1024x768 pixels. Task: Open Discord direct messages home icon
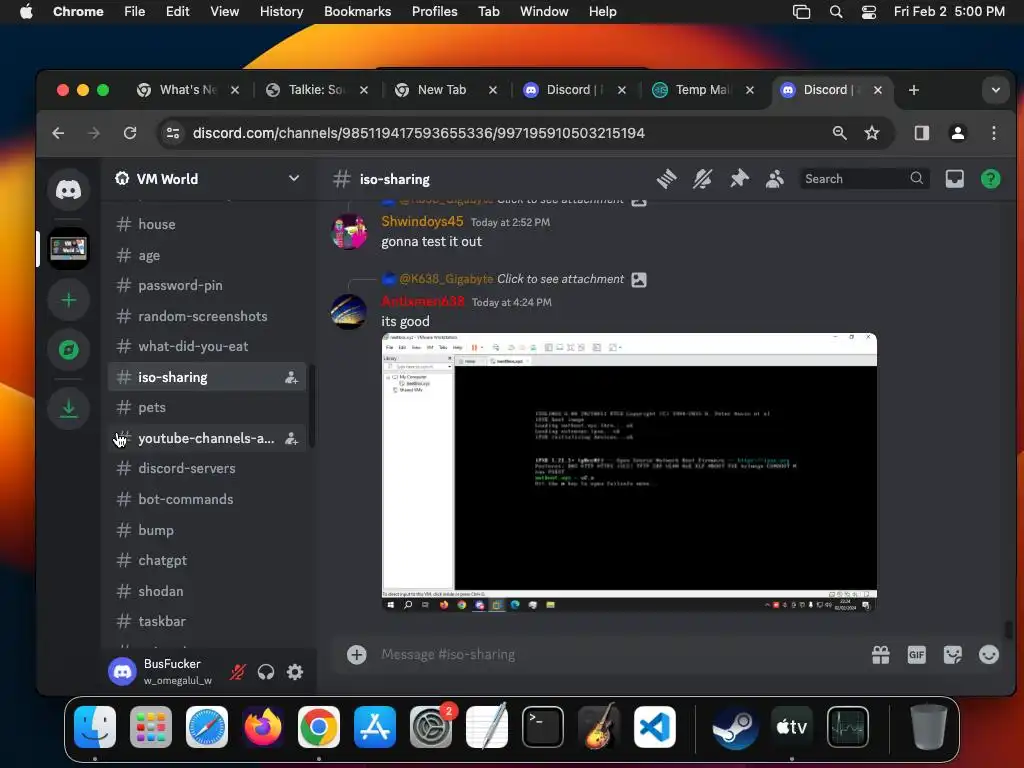[68, 189]
